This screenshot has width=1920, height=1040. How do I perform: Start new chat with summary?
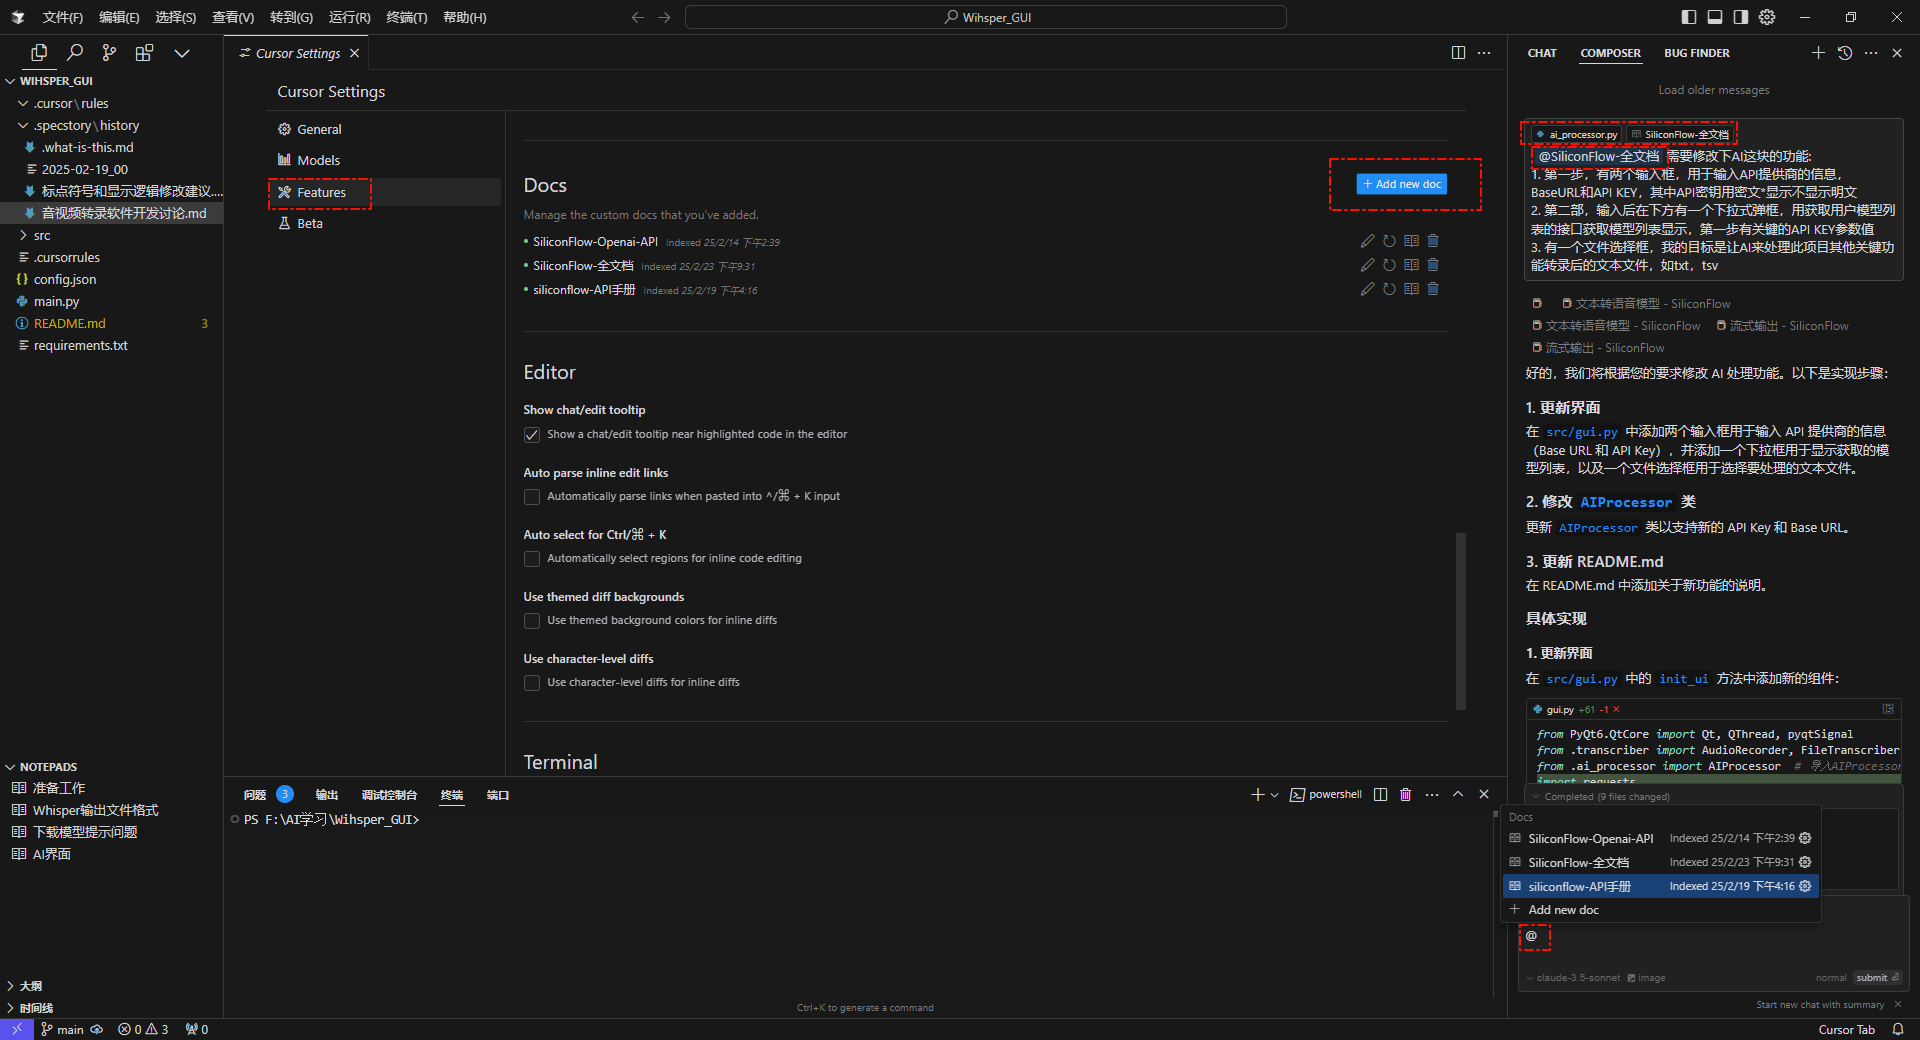[1820, 1005]
